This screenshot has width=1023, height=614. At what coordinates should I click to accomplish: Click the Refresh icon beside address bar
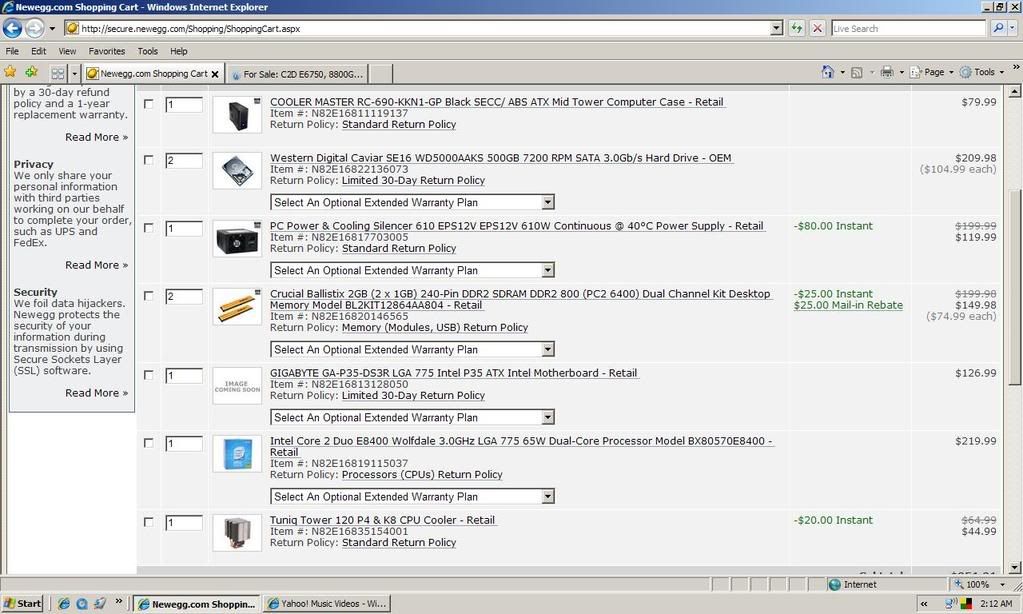(796, 28)
